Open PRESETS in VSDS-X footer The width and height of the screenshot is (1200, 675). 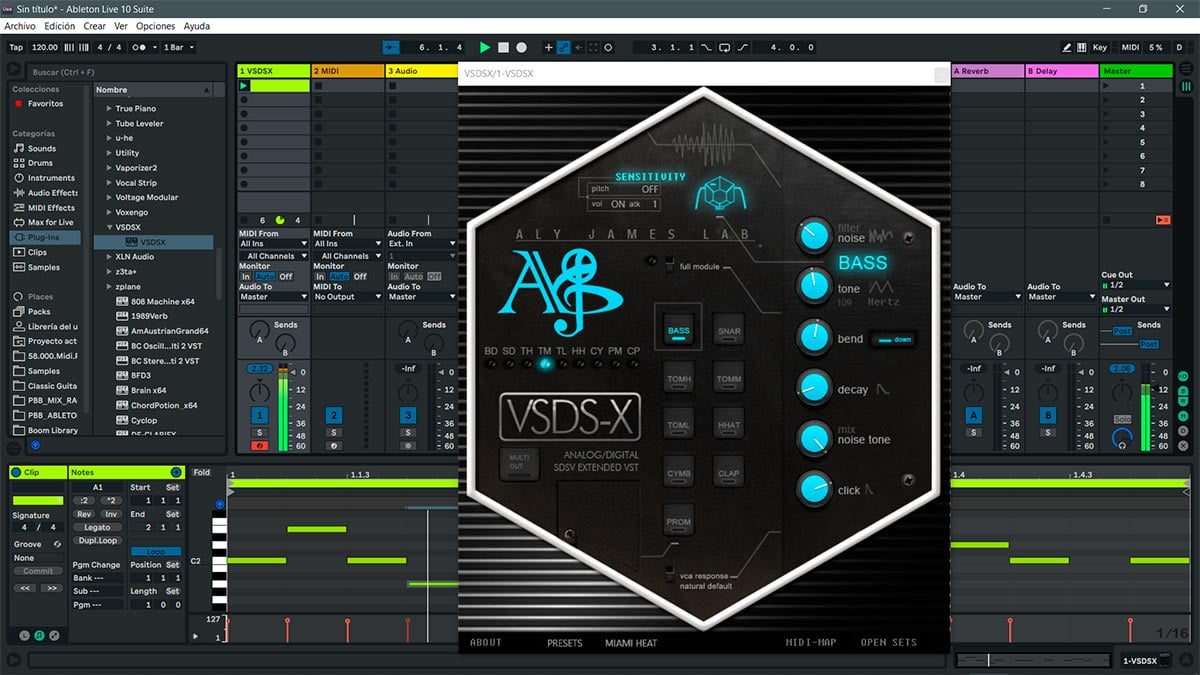(x=564, y=643)
